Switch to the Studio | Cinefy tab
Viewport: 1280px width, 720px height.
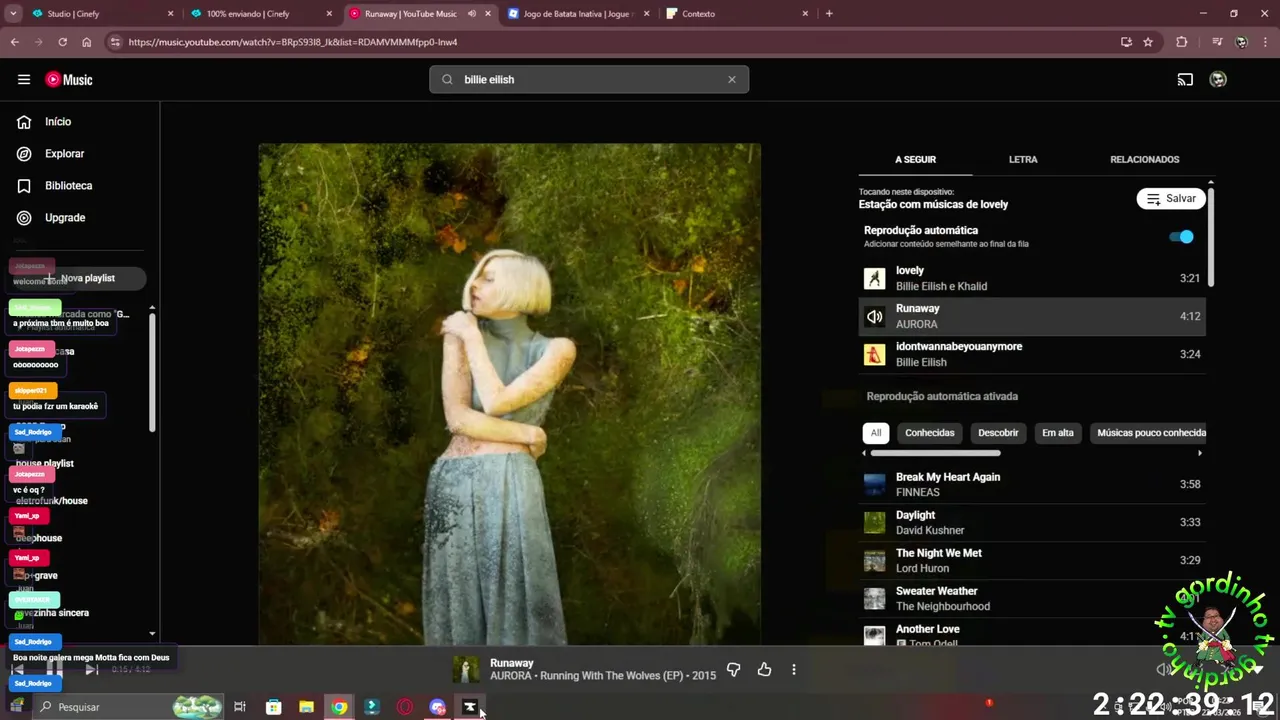102,14
